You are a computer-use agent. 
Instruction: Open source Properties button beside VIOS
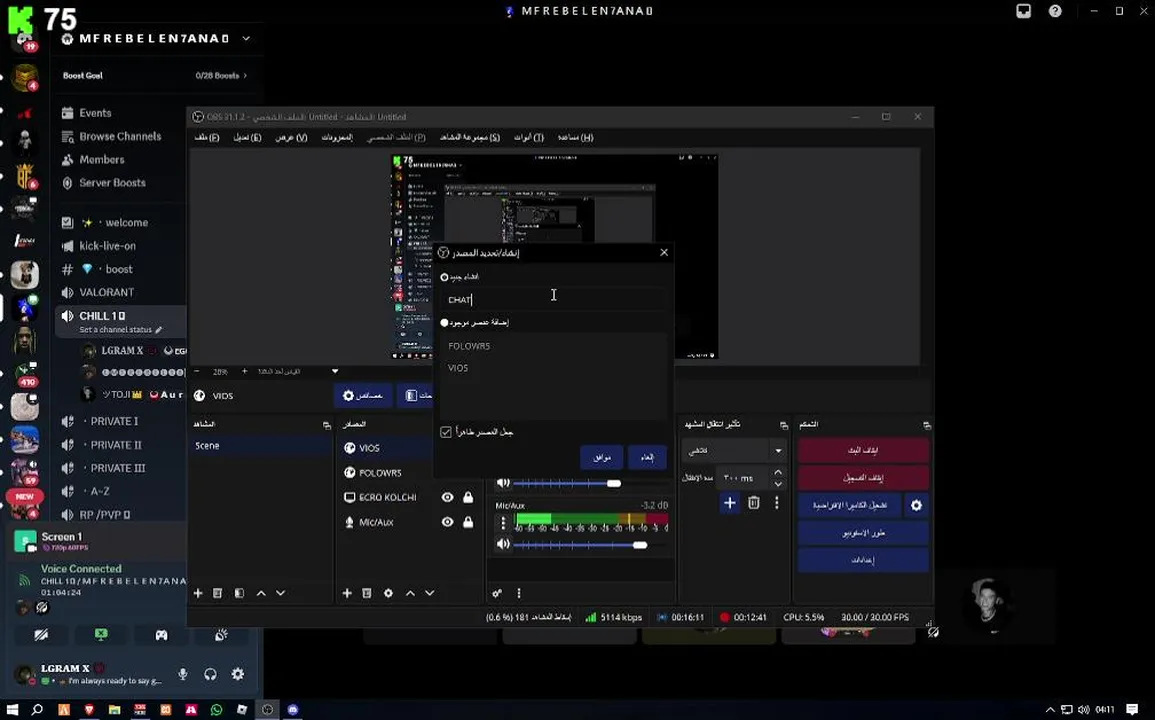pyautogui.click(x=363, y=396)
